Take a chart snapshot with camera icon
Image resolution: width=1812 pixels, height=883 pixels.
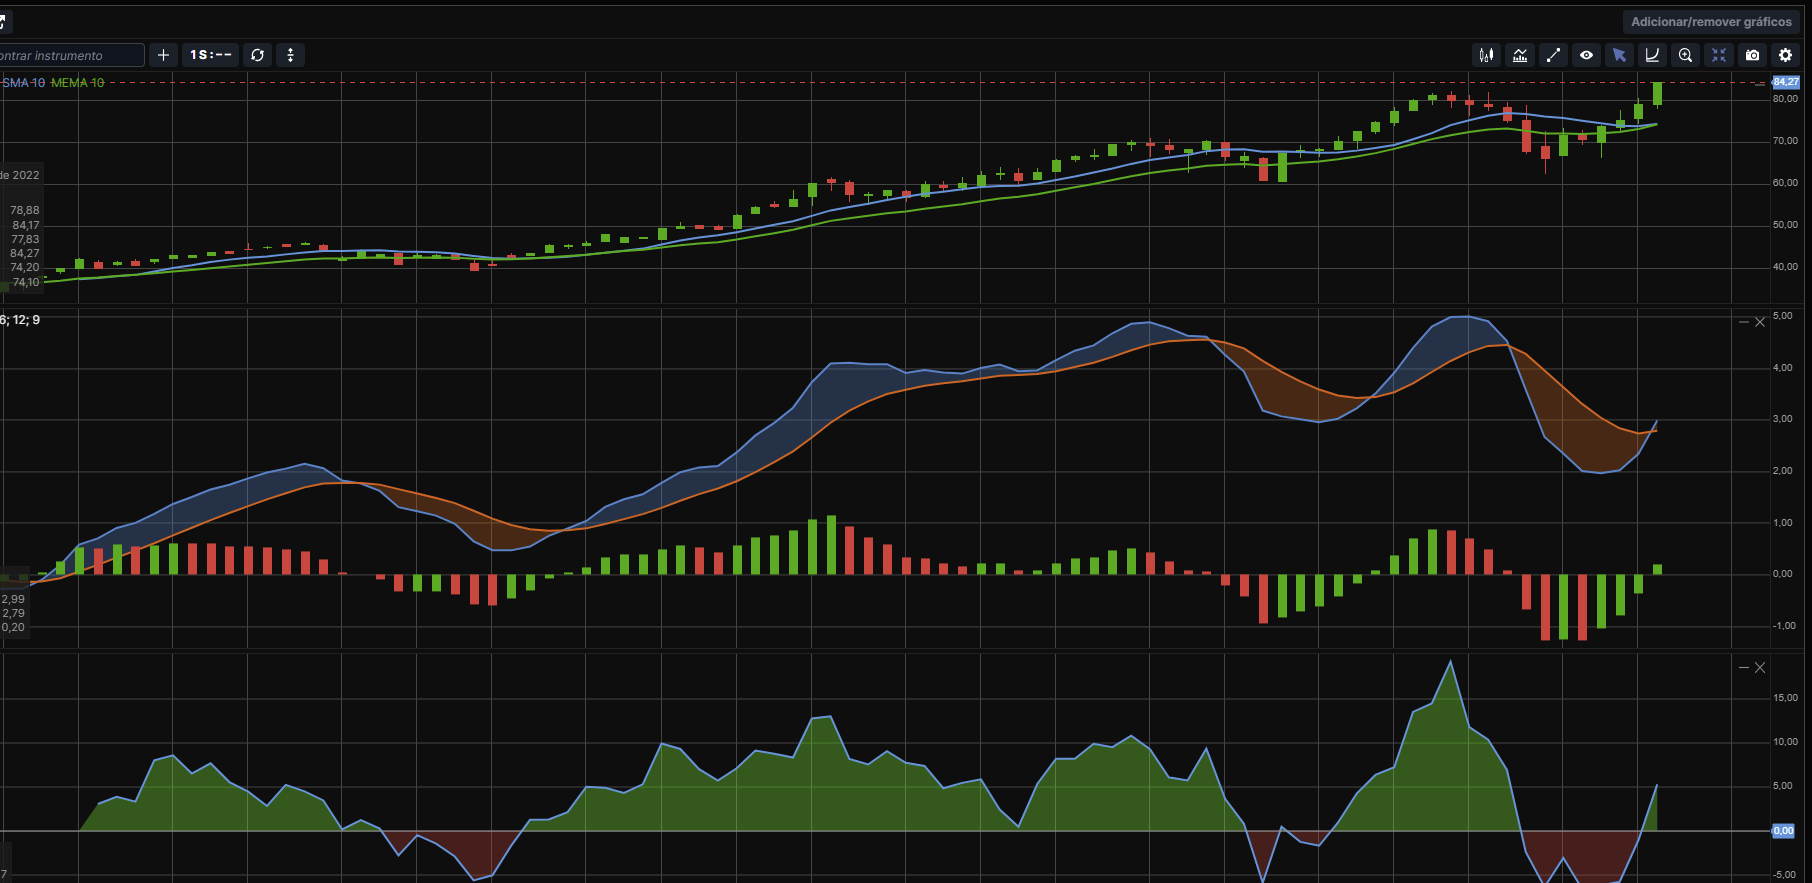(1752, 55)
